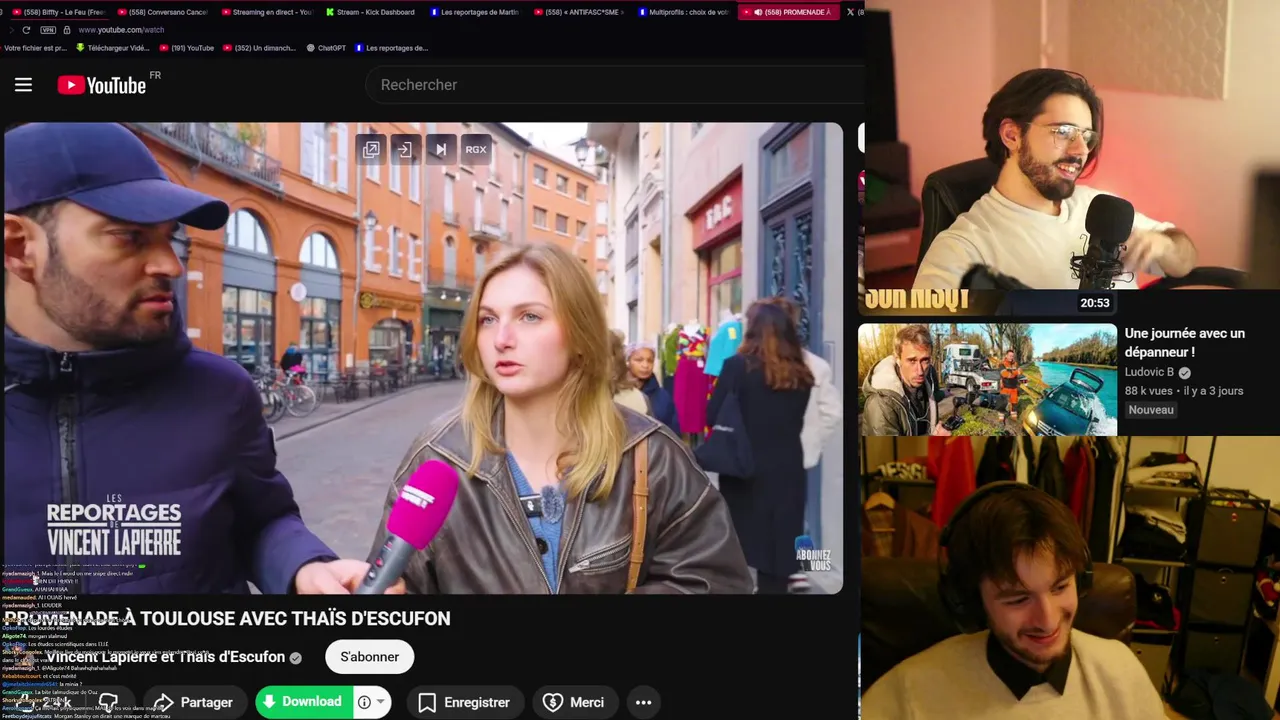
Task: Click the padlock site info icon
Action: point(66,30)
